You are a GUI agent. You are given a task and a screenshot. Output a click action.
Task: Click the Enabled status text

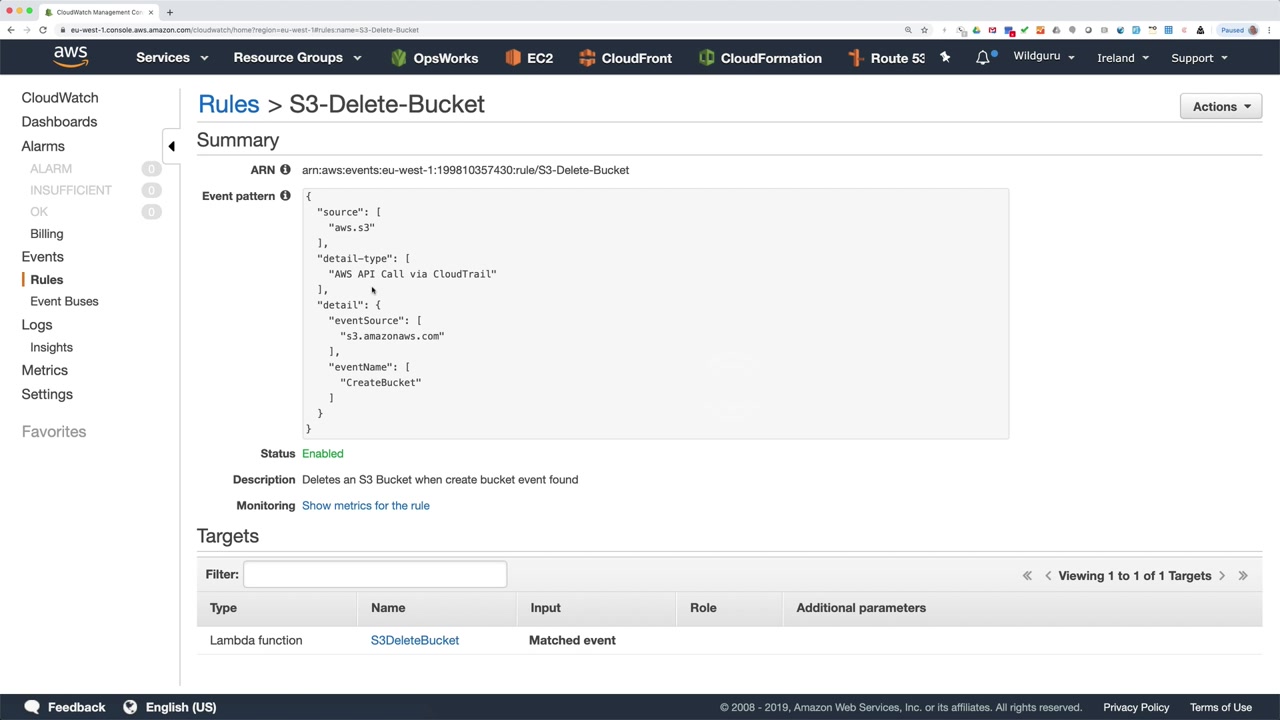pyautogui.click(x=323, y=454)
